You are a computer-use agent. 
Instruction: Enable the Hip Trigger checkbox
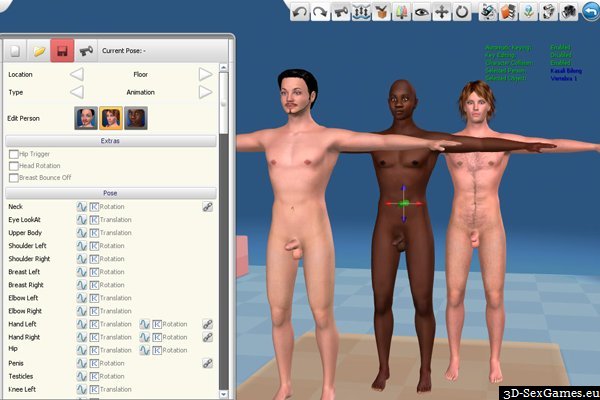13,154
